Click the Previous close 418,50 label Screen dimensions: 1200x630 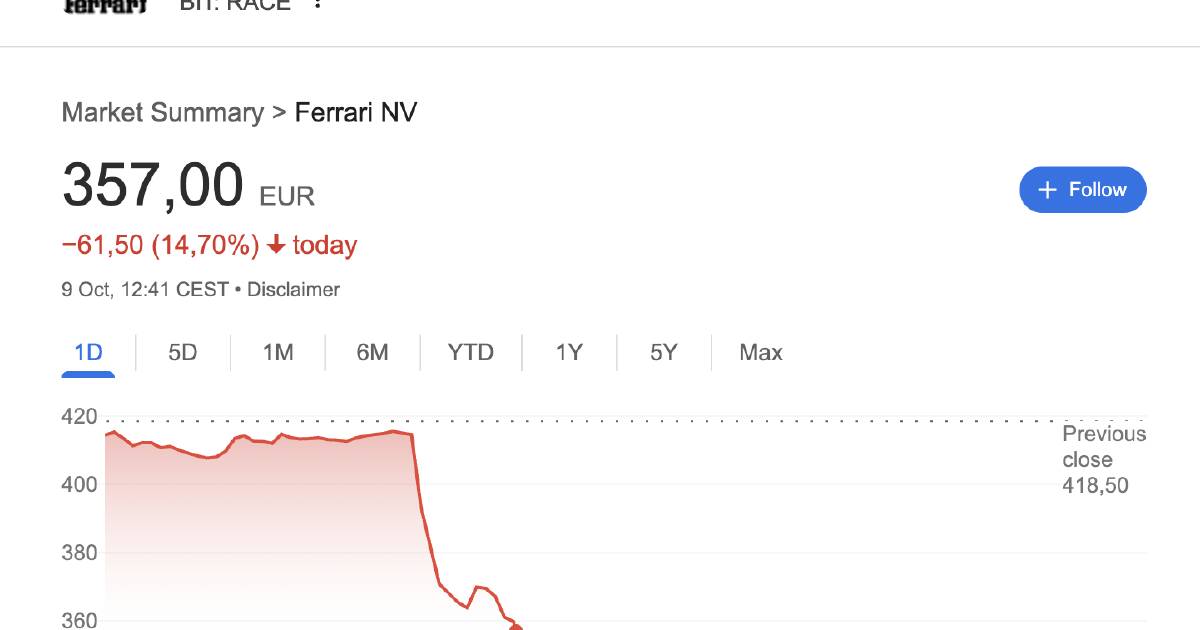[1103, 460]
